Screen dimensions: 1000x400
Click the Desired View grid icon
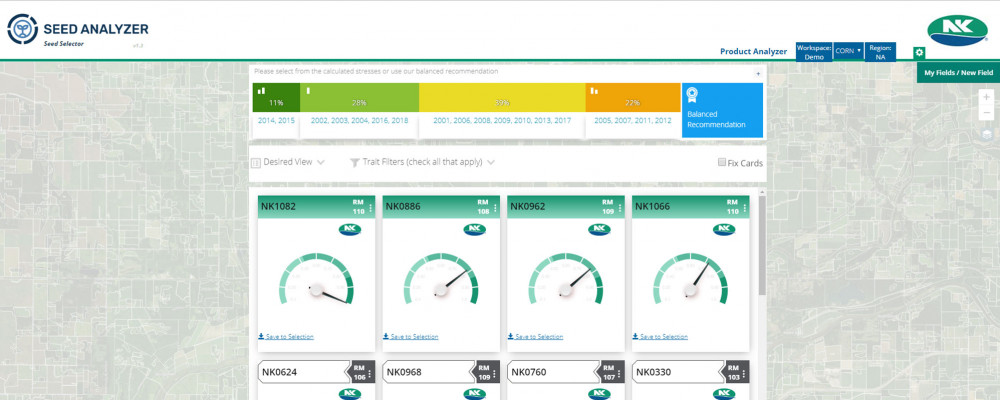coord(256,163)
